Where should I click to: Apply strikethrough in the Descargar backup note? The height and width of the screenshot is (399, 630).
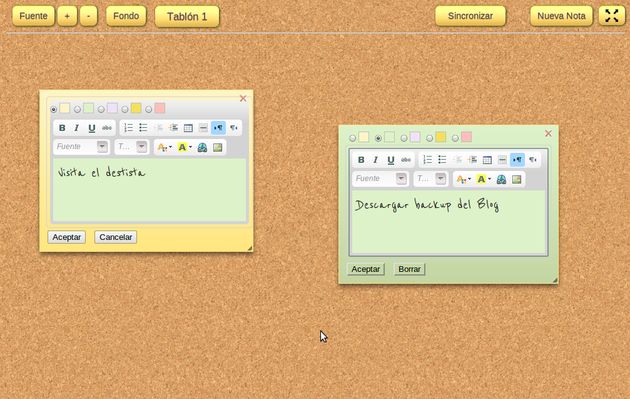click(x=406, y=160)
